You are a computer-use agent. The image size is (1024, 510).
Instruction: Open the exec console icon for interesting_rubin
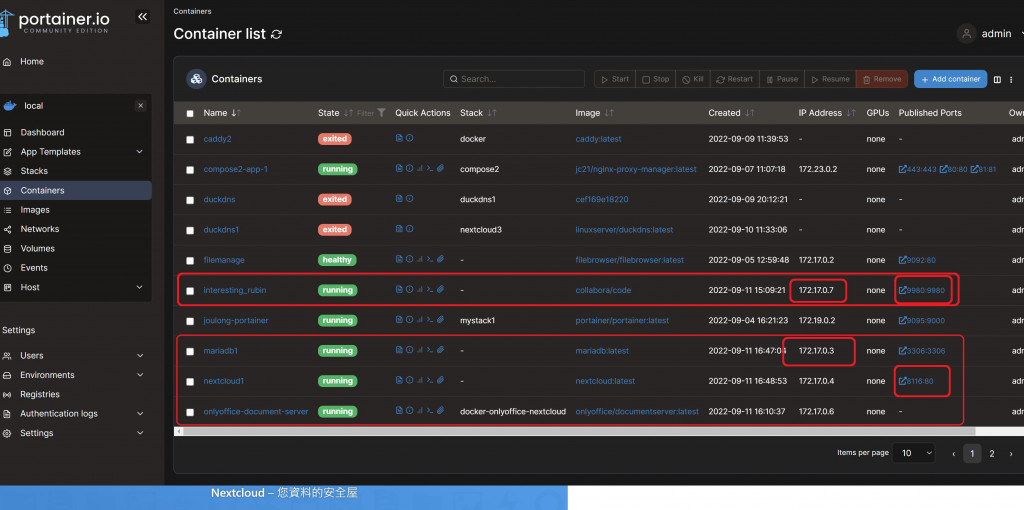pyautogui.click(x=430, y=289)
